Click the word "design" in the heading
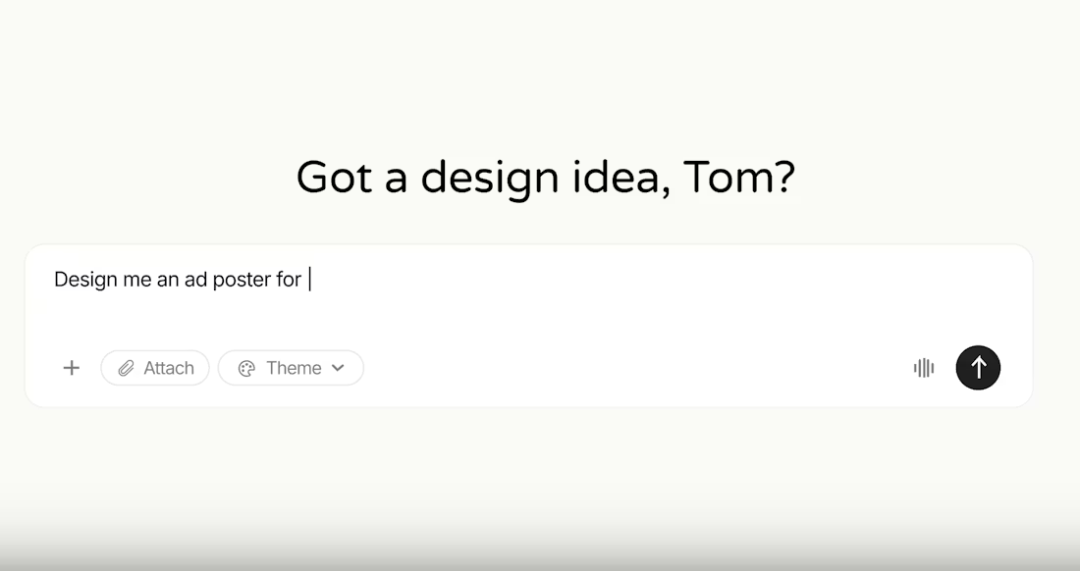Viewport: 1080px width, 571px height. click(x=490, y=178)
